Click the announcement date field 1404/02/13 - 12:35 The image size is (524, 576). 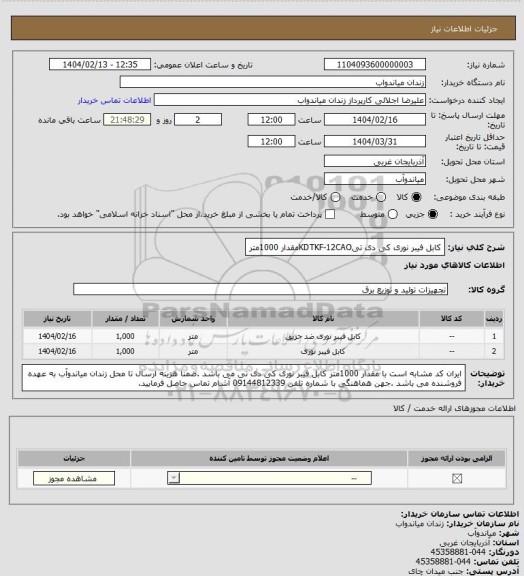point(100,65)
